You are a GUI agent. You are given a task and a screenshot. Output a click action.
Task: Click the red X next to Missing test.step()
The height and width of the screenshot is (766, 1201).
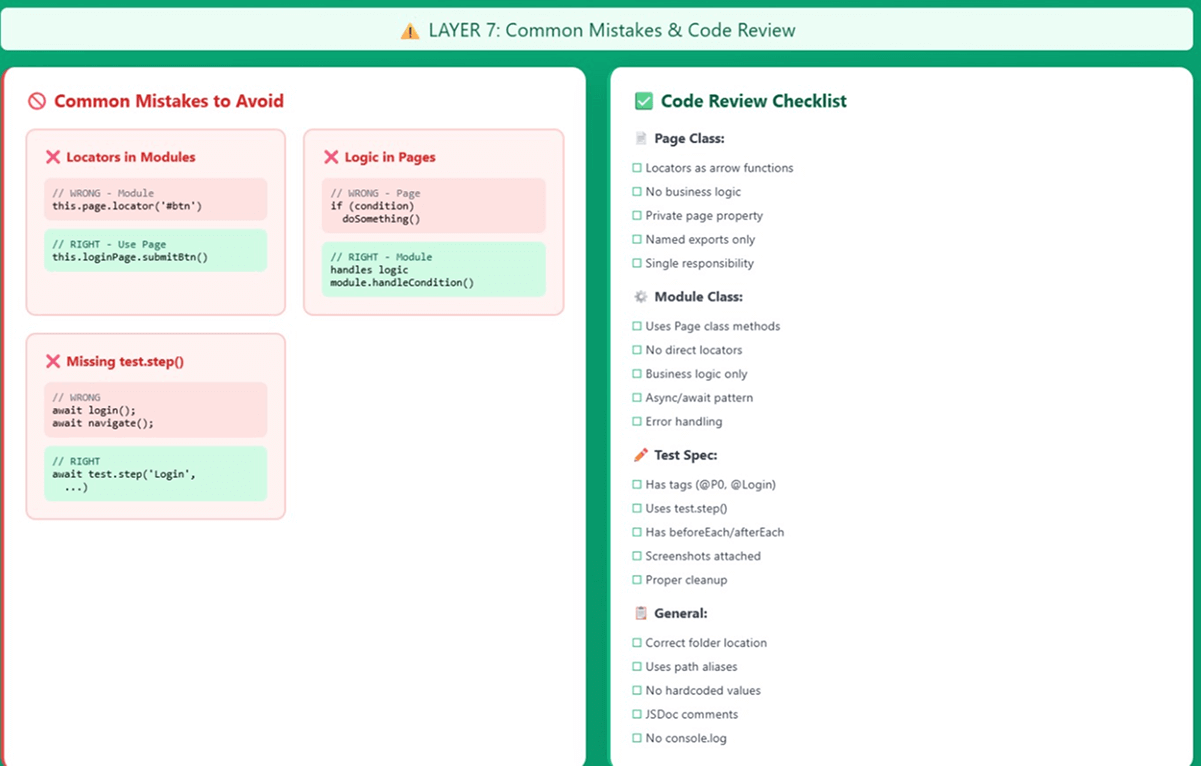point(53,362)
